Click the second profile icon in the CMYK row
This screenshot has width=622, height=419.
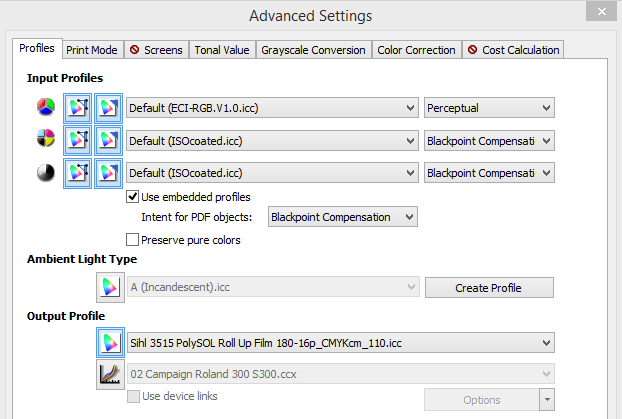click(108, 140)
